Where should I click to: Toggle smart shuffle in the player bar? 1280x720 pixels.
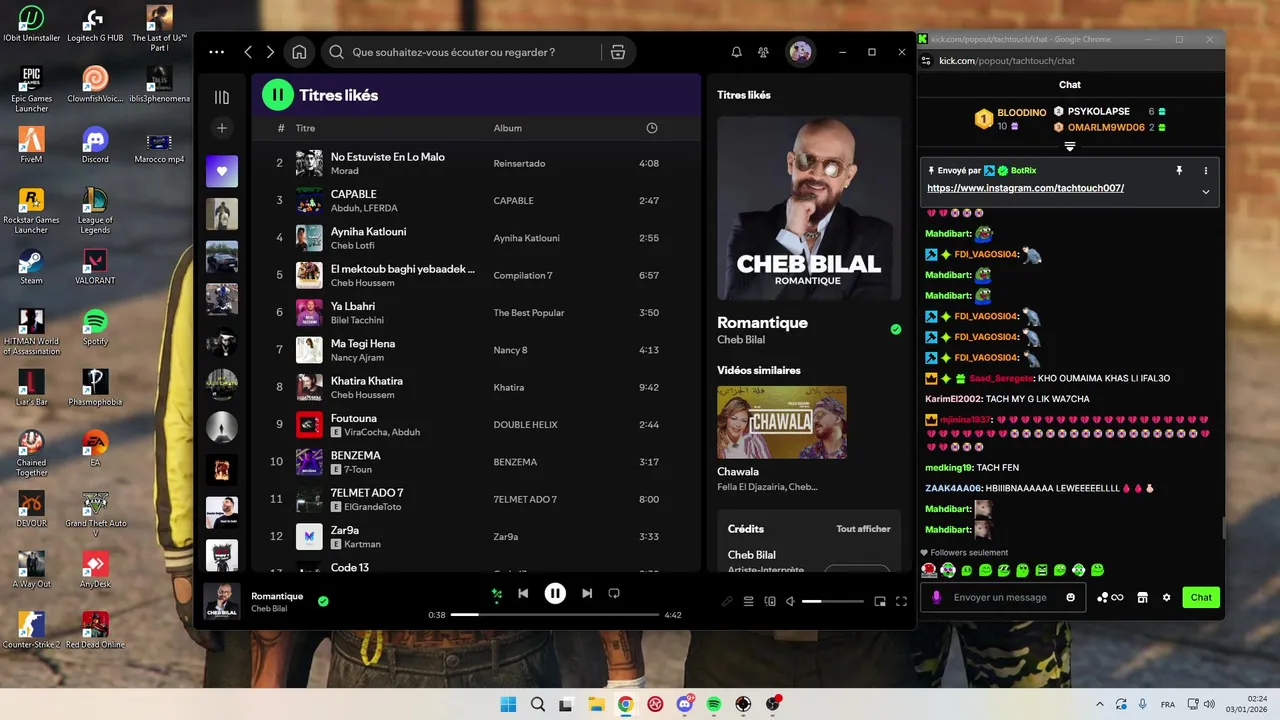[496, 593]
